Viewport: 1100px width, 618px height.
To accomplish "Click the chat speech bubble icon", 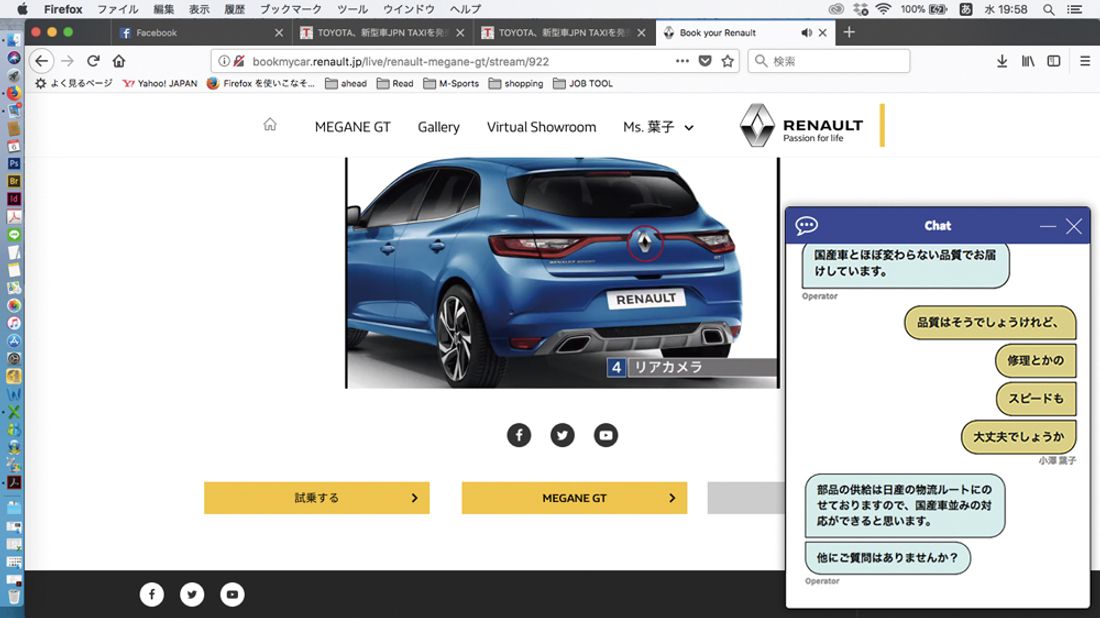I will tap(806, 225).
